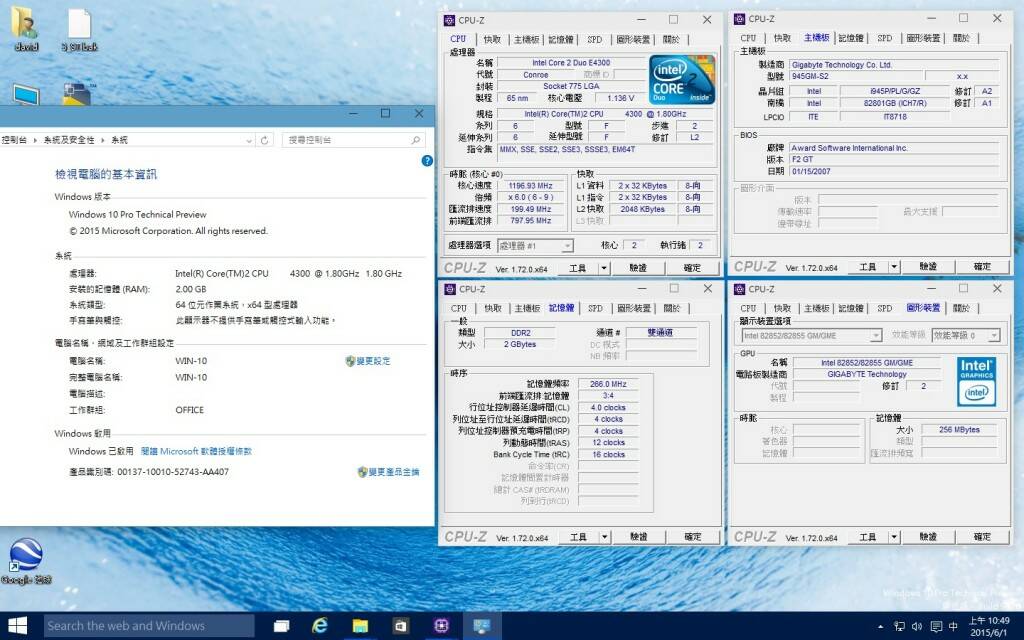
Task: Click 工具 button in CPU-tab CPU-Z window
Action: (x=577, y=268)
